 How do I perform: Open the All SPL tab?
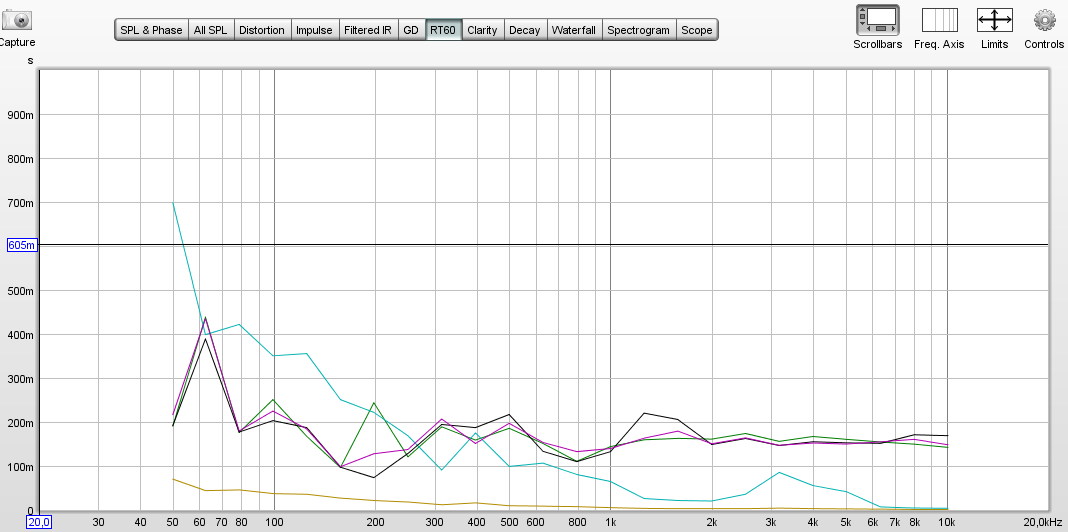(x=210, y=30)
